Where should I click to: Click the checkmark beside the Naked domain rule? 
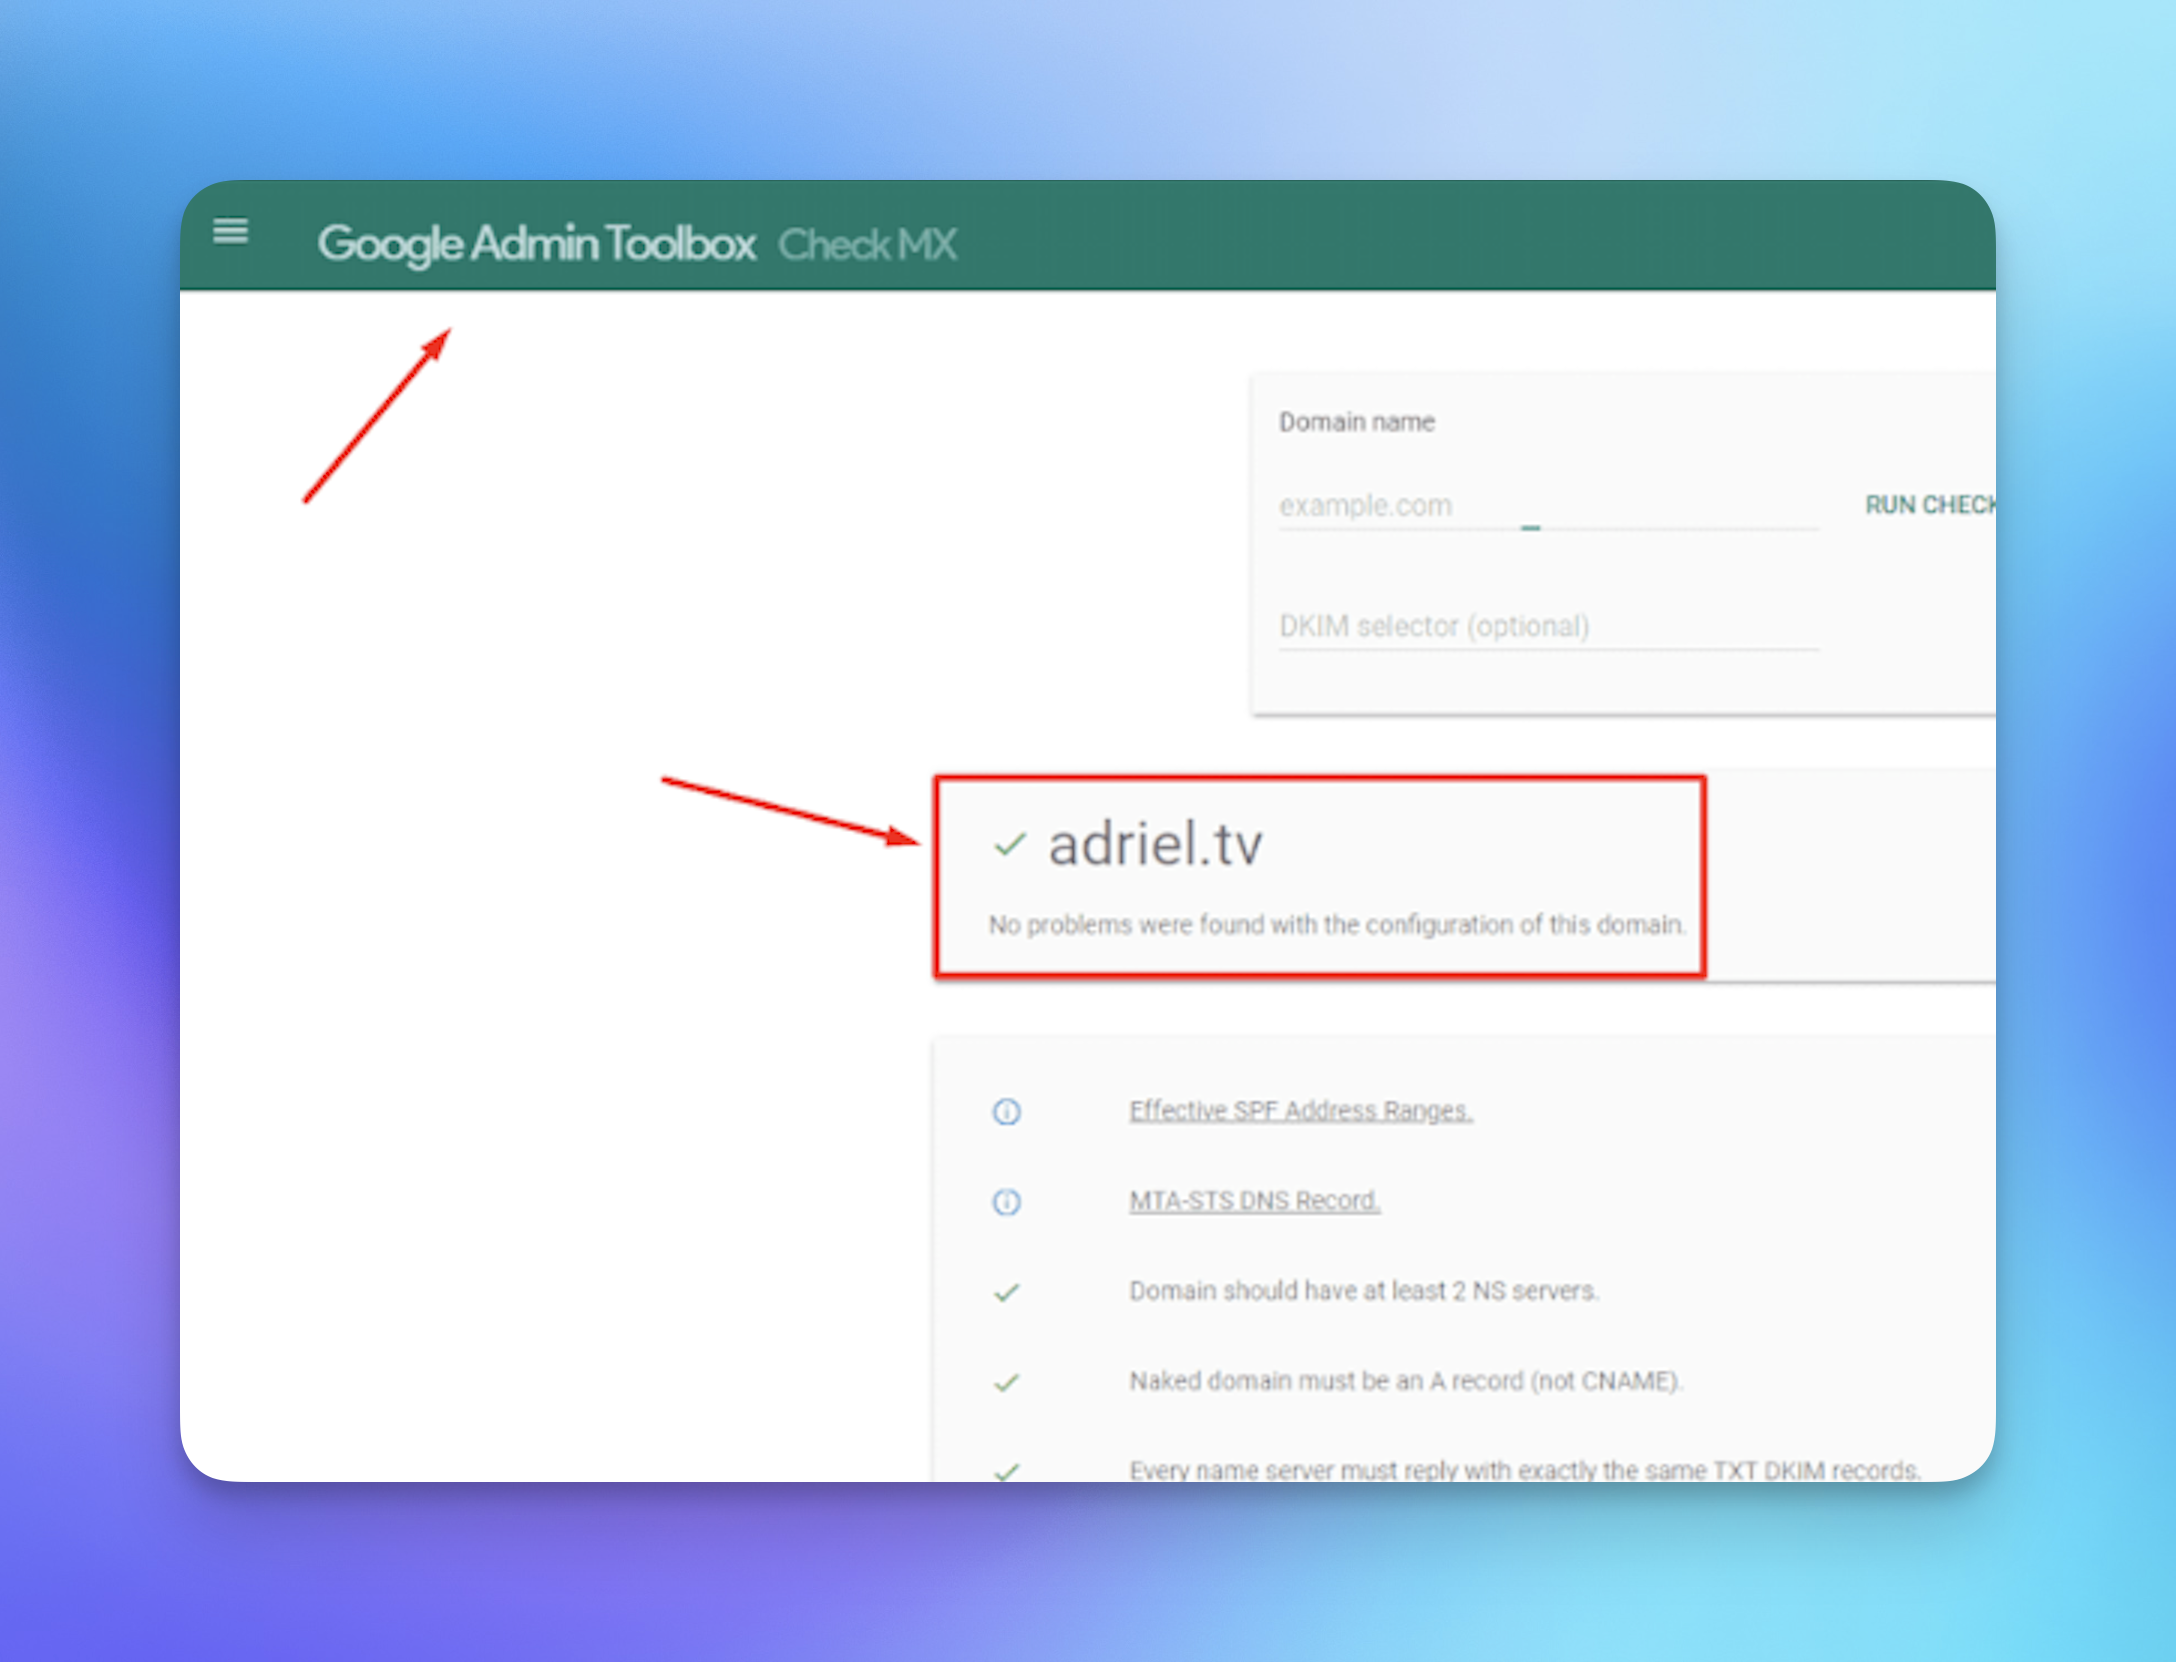coord(1006,1382)
